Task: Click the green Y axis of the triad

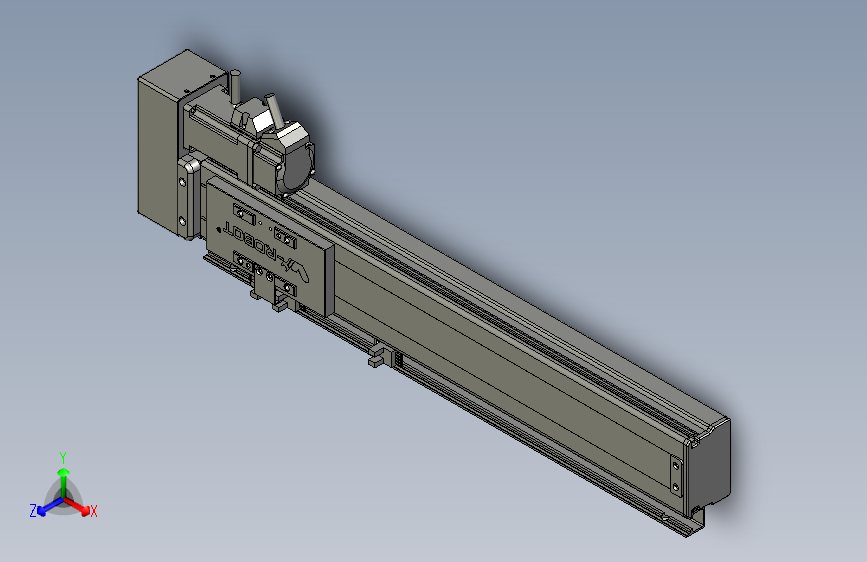Action: [x=64, y=482]
